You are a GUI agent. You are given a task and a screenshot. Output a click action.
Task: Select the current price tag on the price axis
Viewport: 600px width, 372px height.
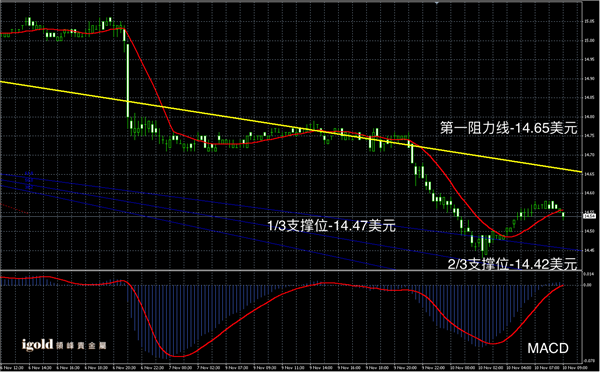(x=588, y=216)
